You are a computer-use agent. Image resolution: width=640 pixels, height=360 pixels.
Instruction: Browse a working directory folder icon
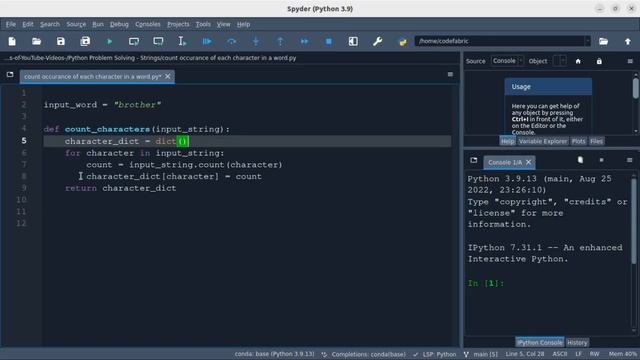(603, 41)
